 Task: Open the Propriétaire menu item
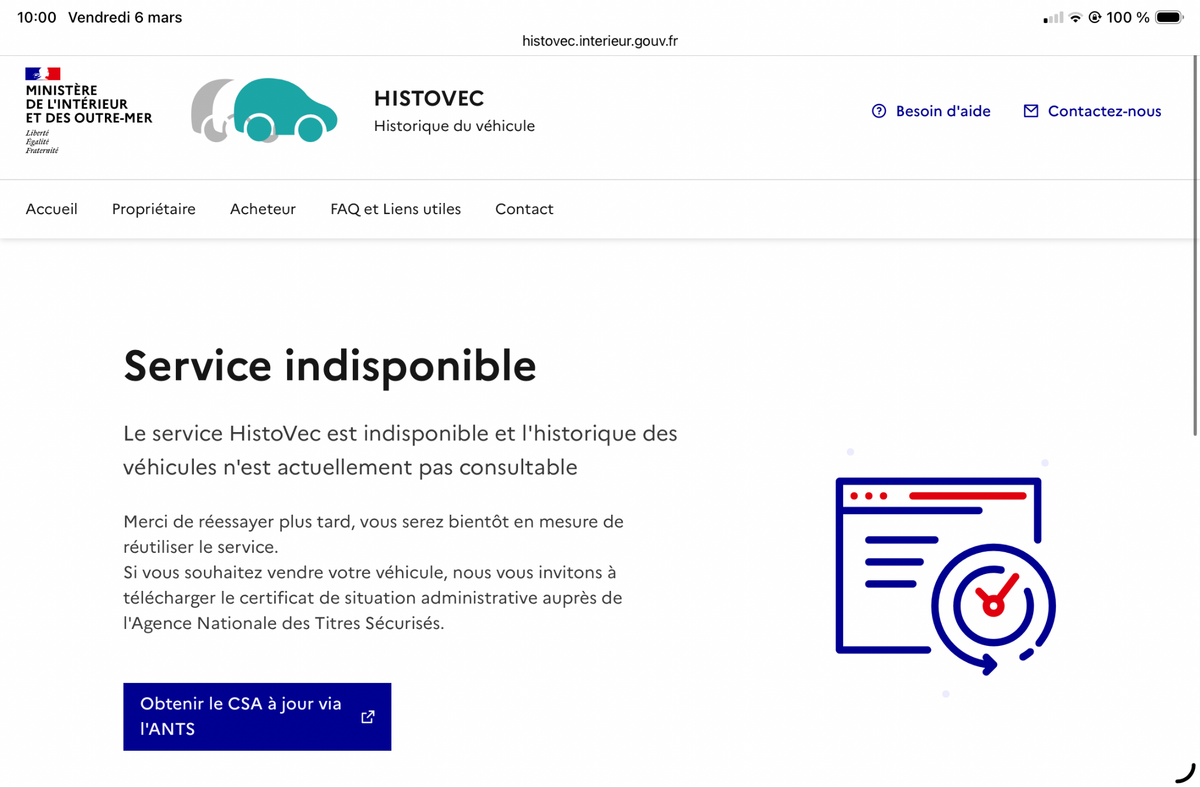pyautogui.click(x=154, y=209)
